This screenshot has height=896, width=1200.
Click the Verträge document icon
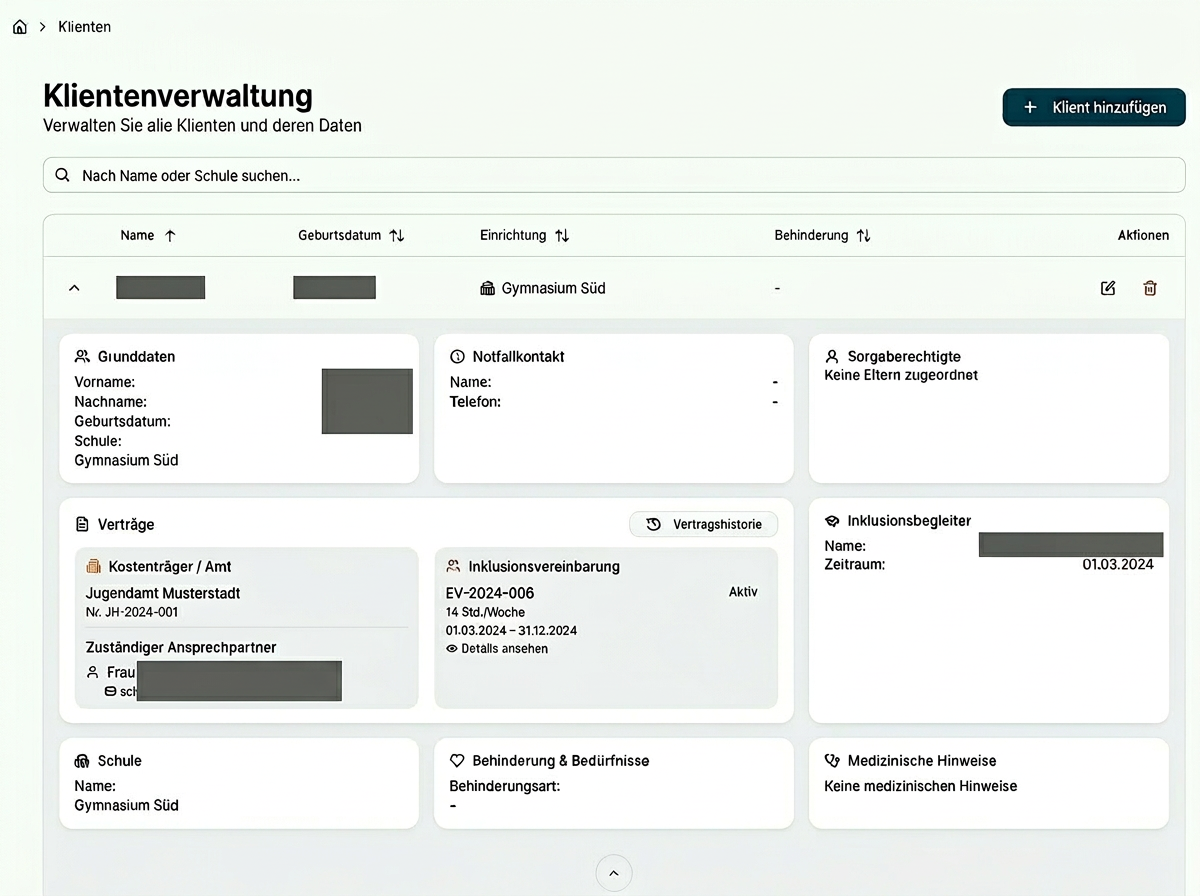tap(82, 524)
